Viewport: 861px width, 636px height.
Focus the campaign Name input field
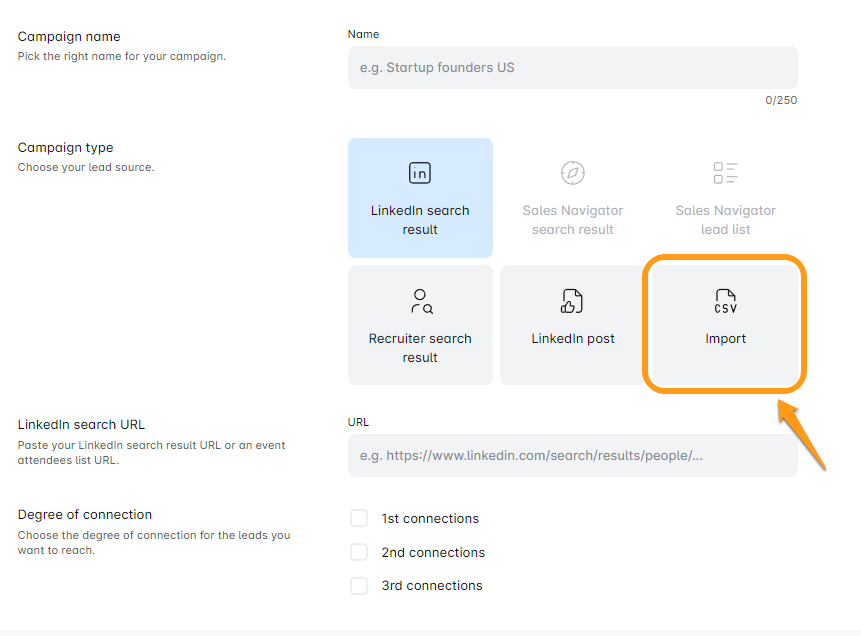click(572, 68)
